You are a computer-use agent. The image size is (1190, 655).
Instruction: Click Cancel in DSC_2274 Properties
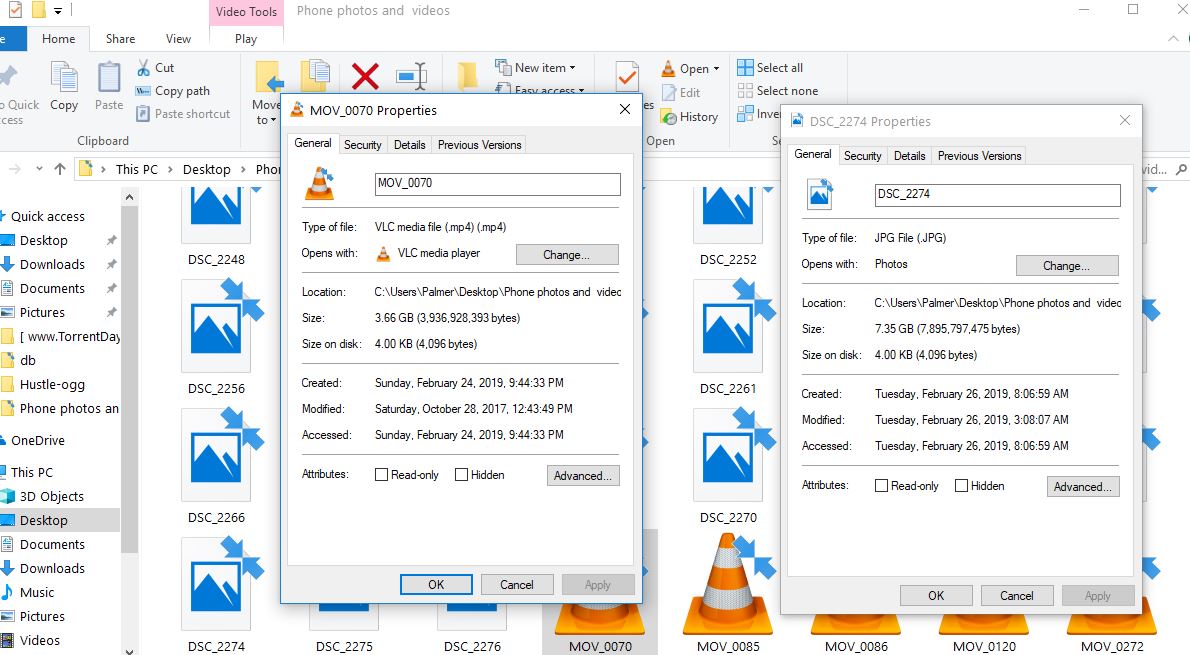tap(1017, 596)
